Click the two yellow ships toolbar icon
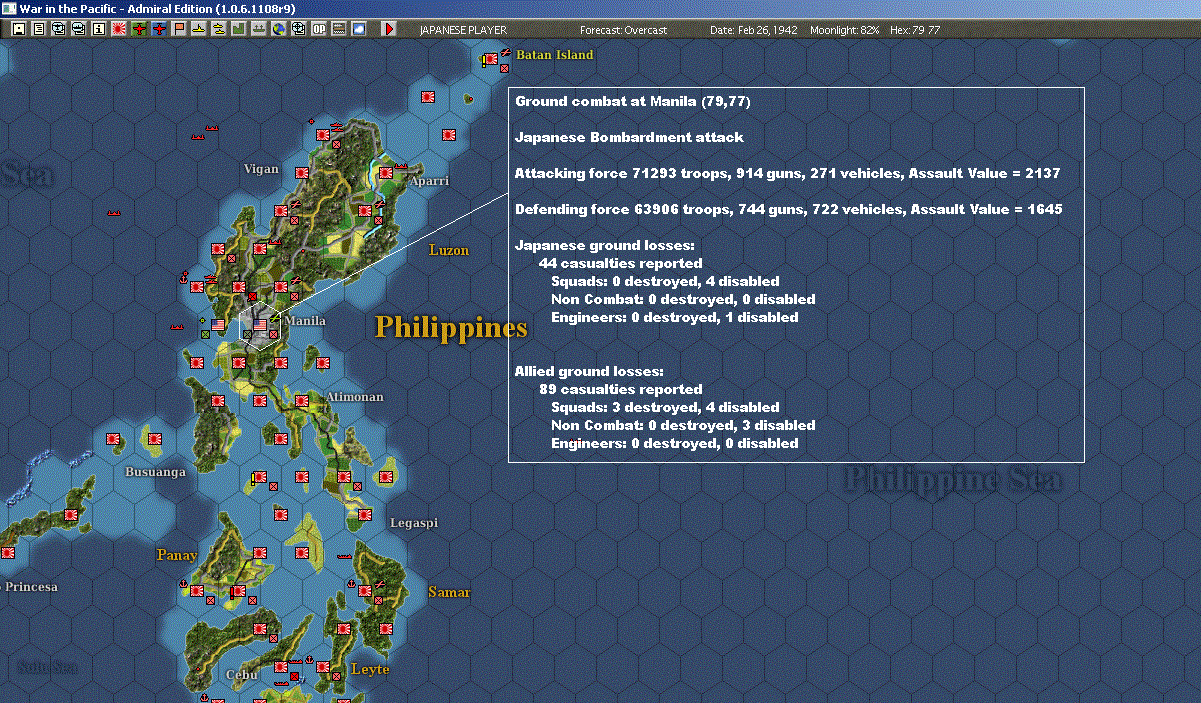The width and height of the screenshot is (1201, 703). click(x=218, y=29)
